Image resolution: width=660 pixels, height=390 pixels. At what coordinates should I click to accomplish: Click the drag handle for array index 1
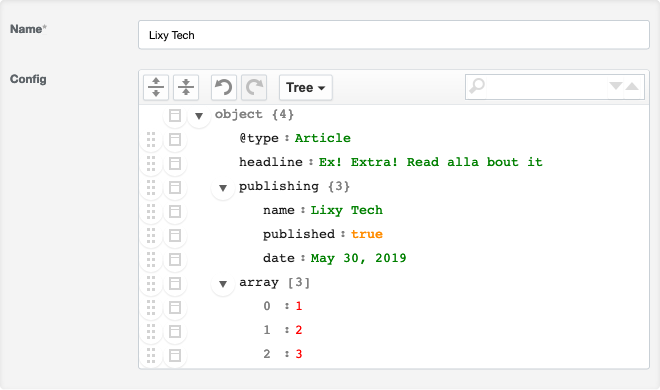(151, 331)
